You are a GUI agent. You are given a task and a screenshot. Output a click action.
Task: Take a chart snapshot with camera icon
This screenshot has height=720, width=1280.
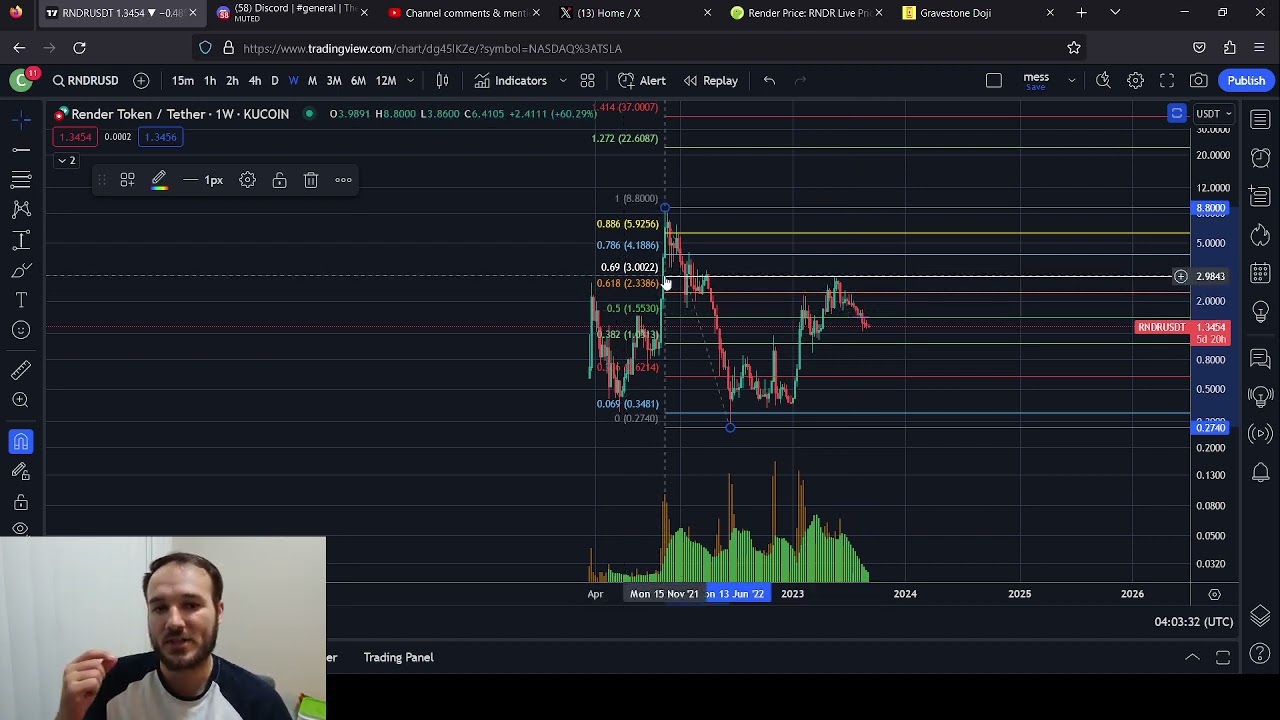(x=1199, y=80)
